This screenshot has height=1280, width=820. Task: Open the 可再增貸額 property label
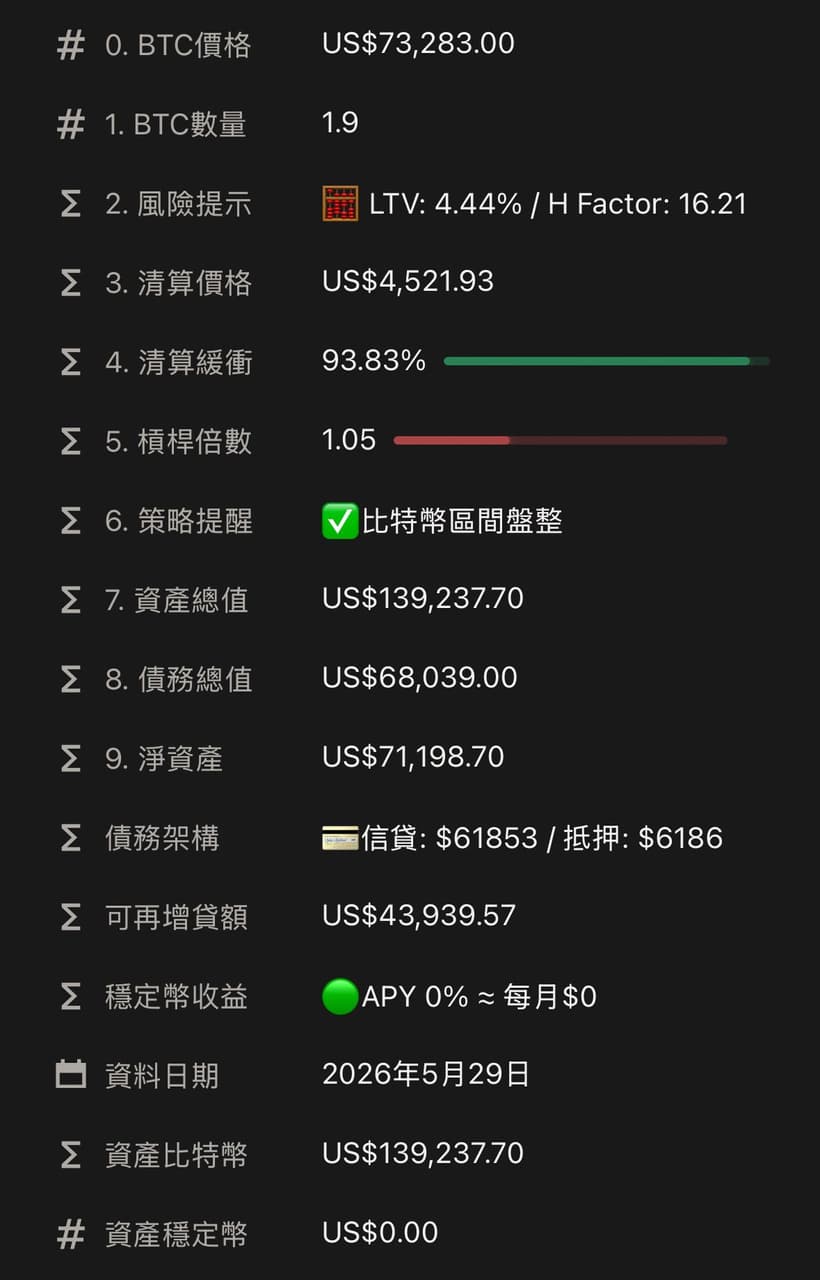tap(176, 917)
